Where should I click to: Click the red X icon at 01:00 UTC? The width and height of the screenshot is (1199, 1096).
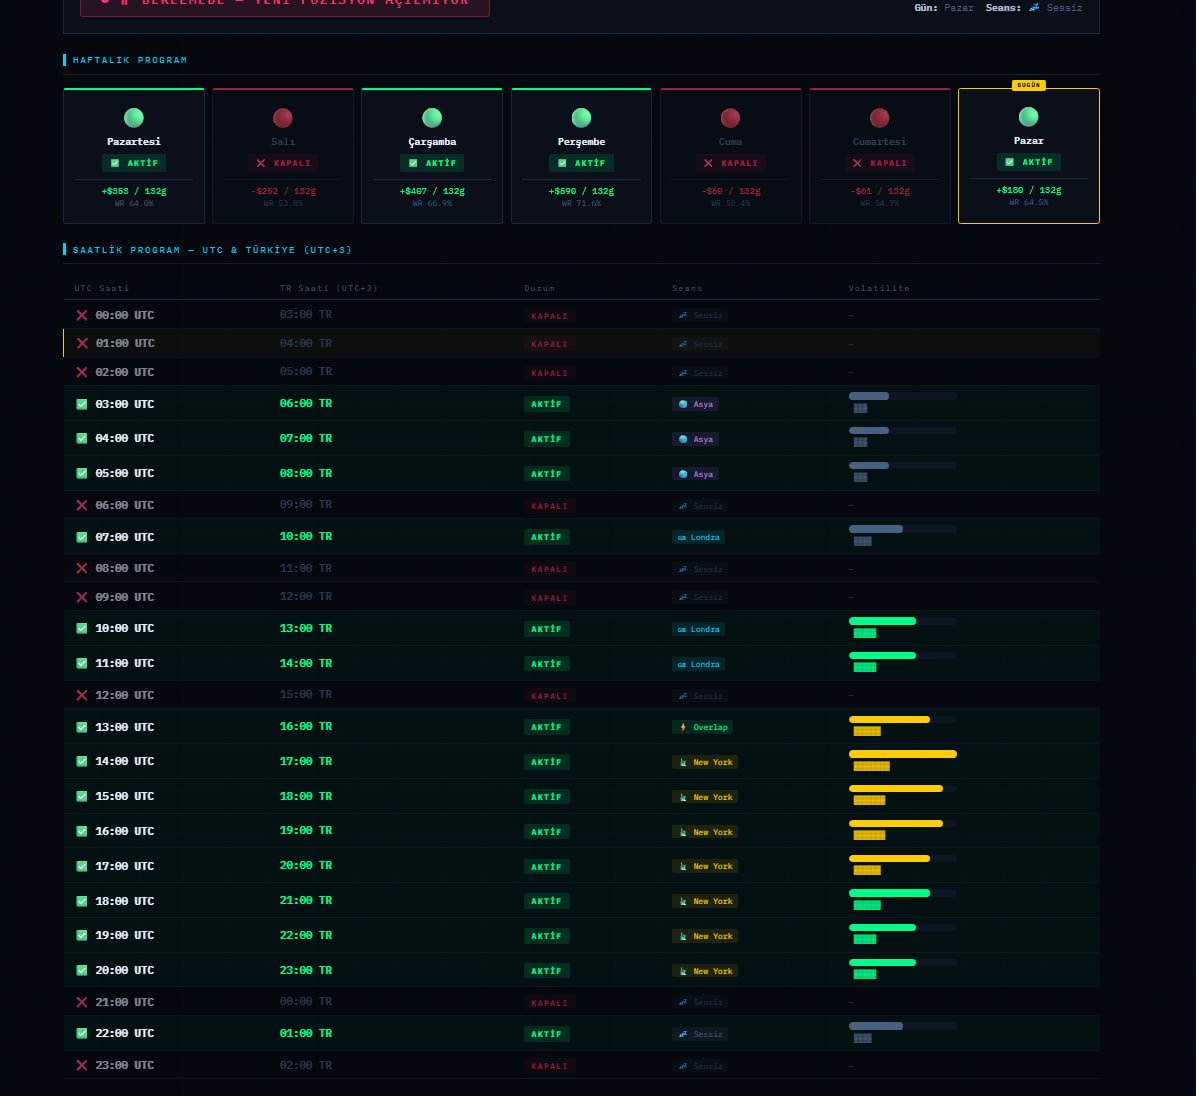(x=82, y=343)
